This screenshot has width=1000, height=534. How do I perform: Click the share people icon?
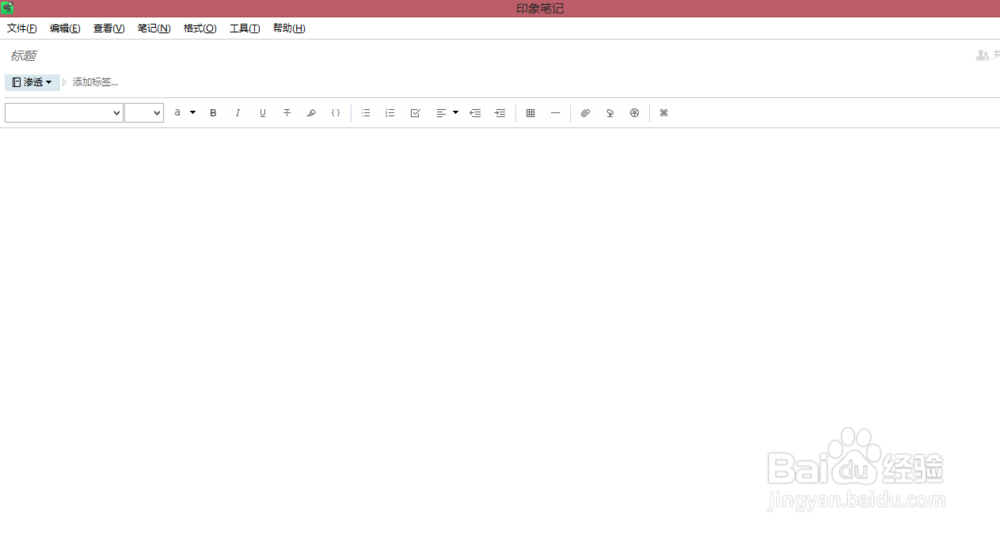pos(982,56)
